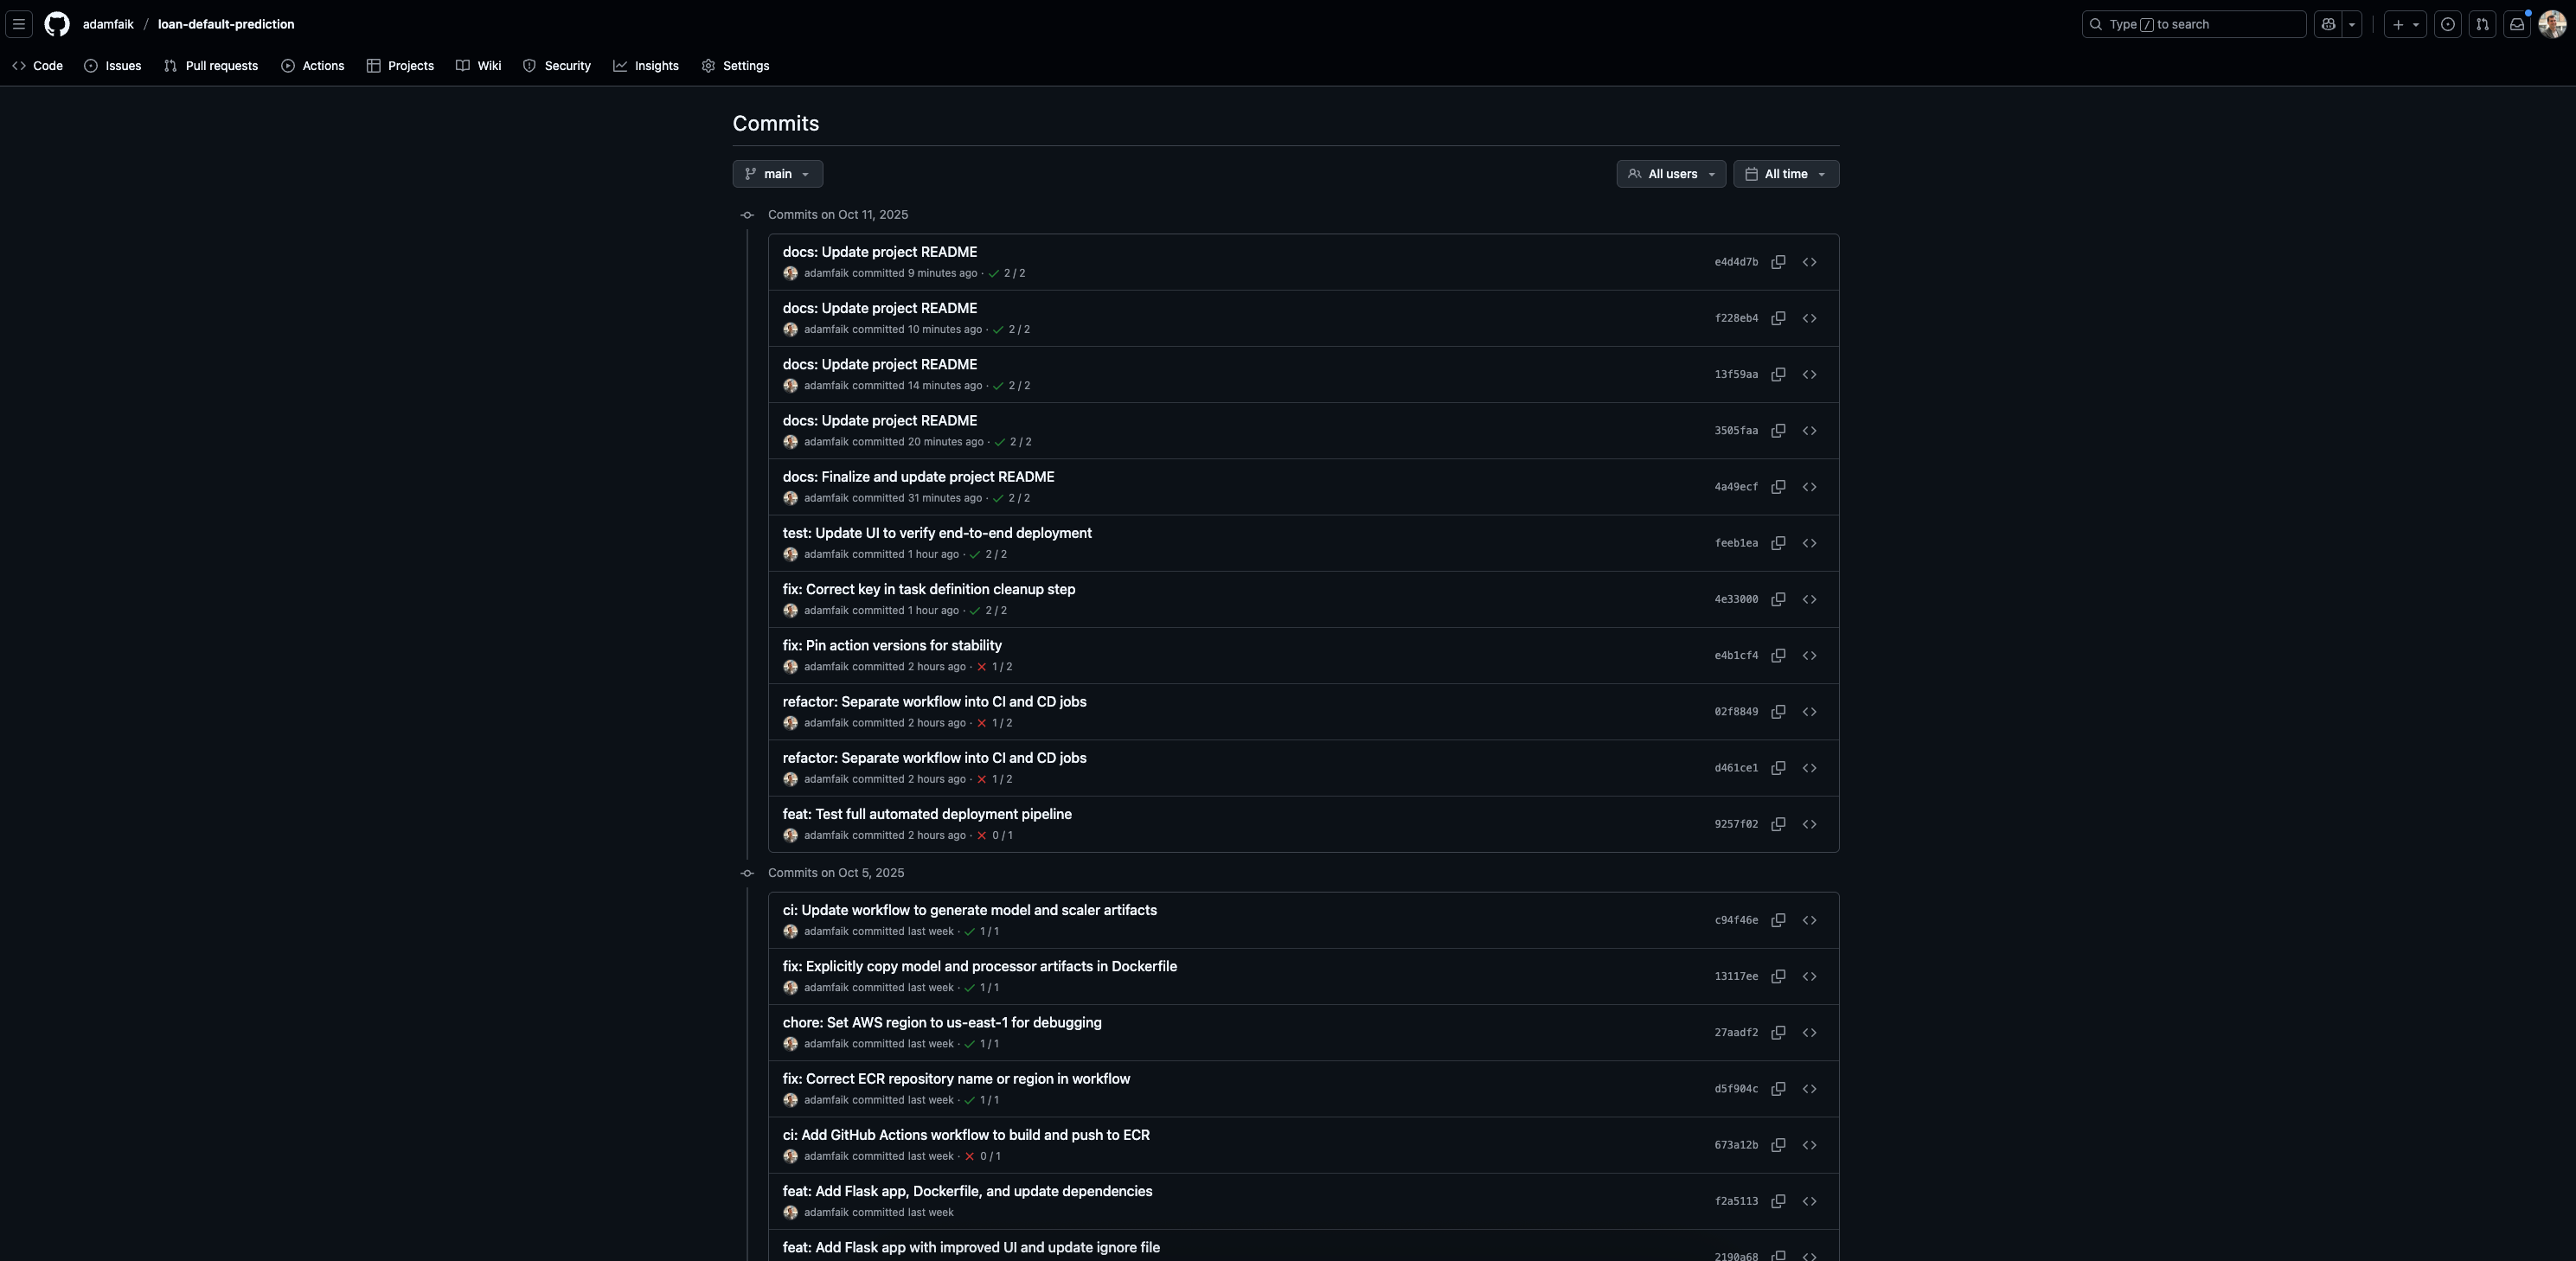Open the loan-default-prediction repository link
Image resolution: width=2576 pixels, height=1261 pixels.
226,24
